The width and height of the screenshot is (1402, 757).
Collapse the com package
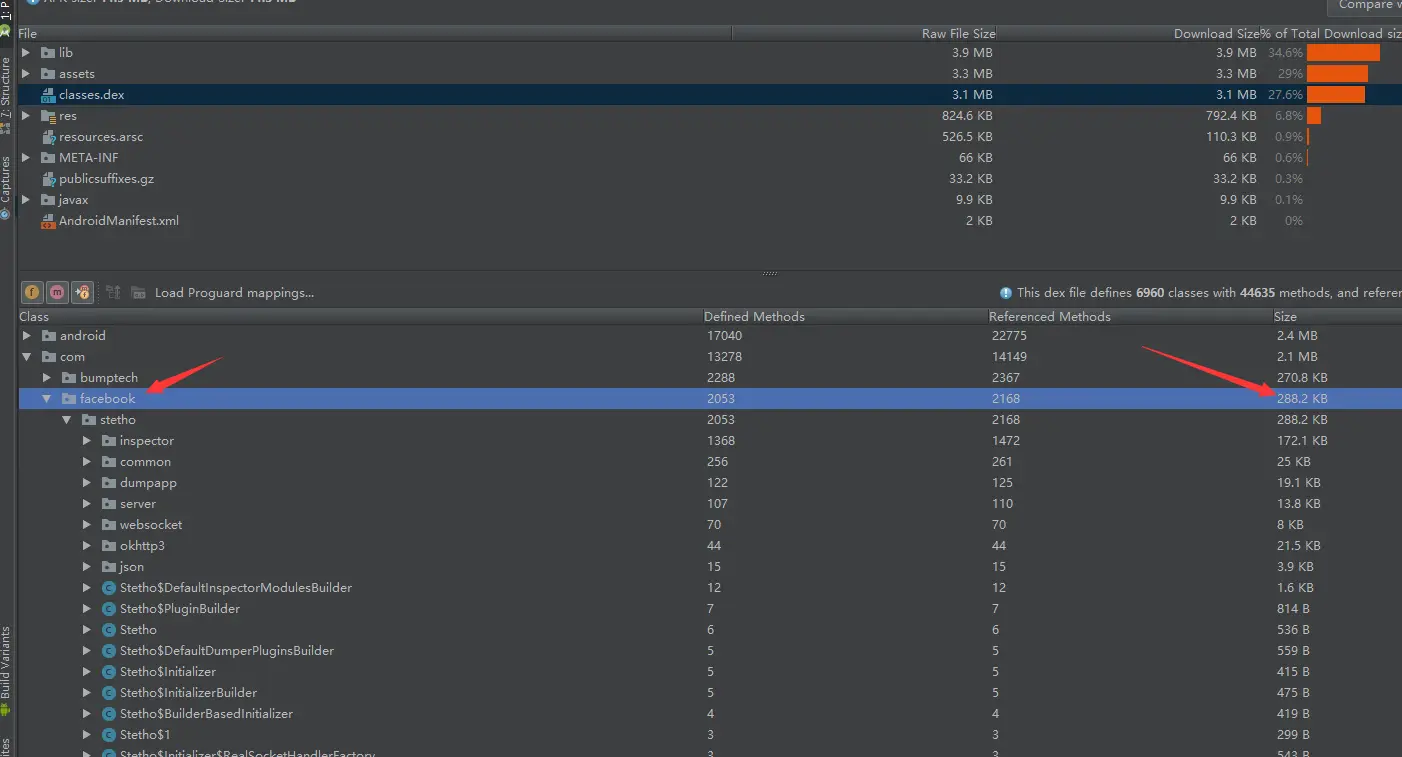(27, 357)
